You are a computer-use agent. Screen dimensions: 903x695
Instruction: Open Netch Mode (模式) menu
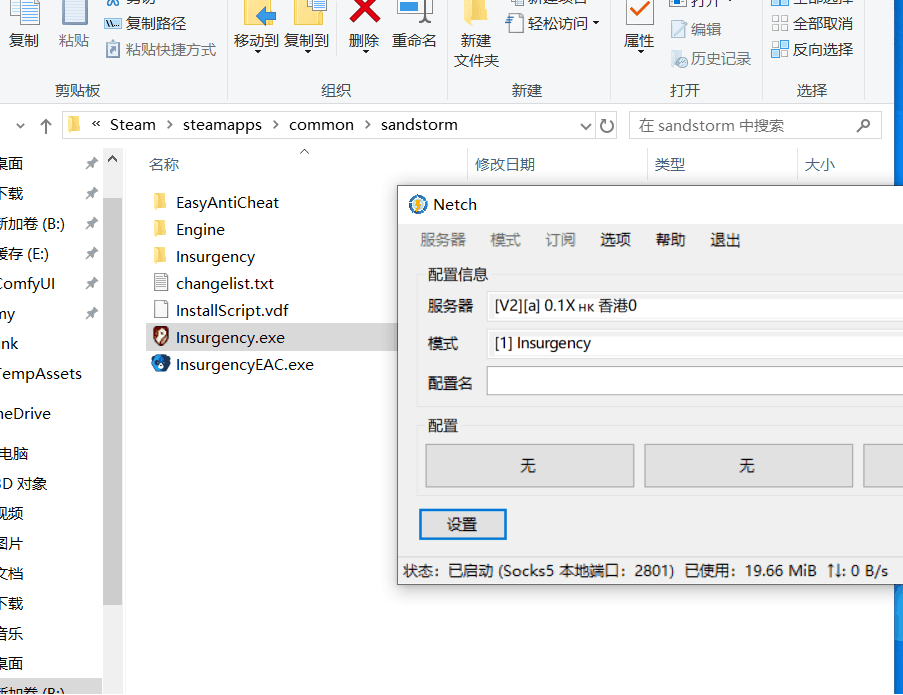tap(506, 240)
